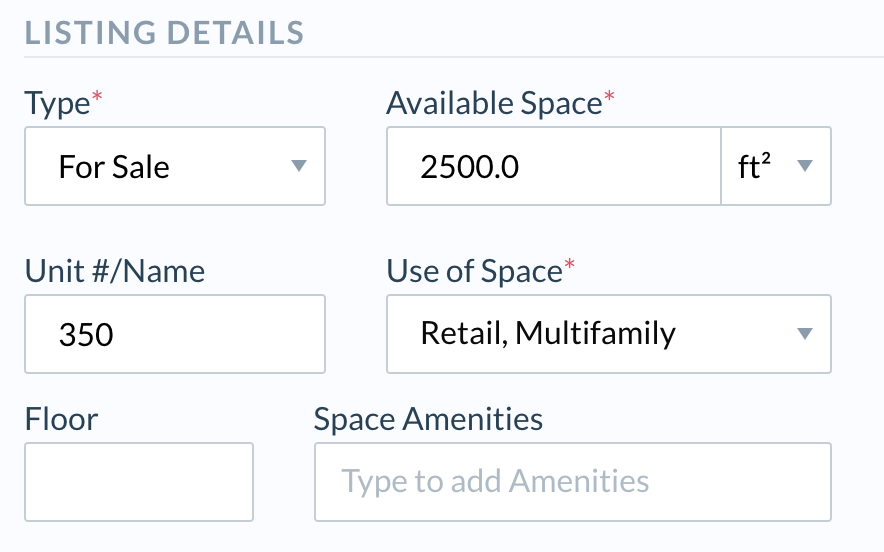Click the red asterisk after Use of Space
The height and width of the screenshot is (552, 884).
[x=570, y=267]
